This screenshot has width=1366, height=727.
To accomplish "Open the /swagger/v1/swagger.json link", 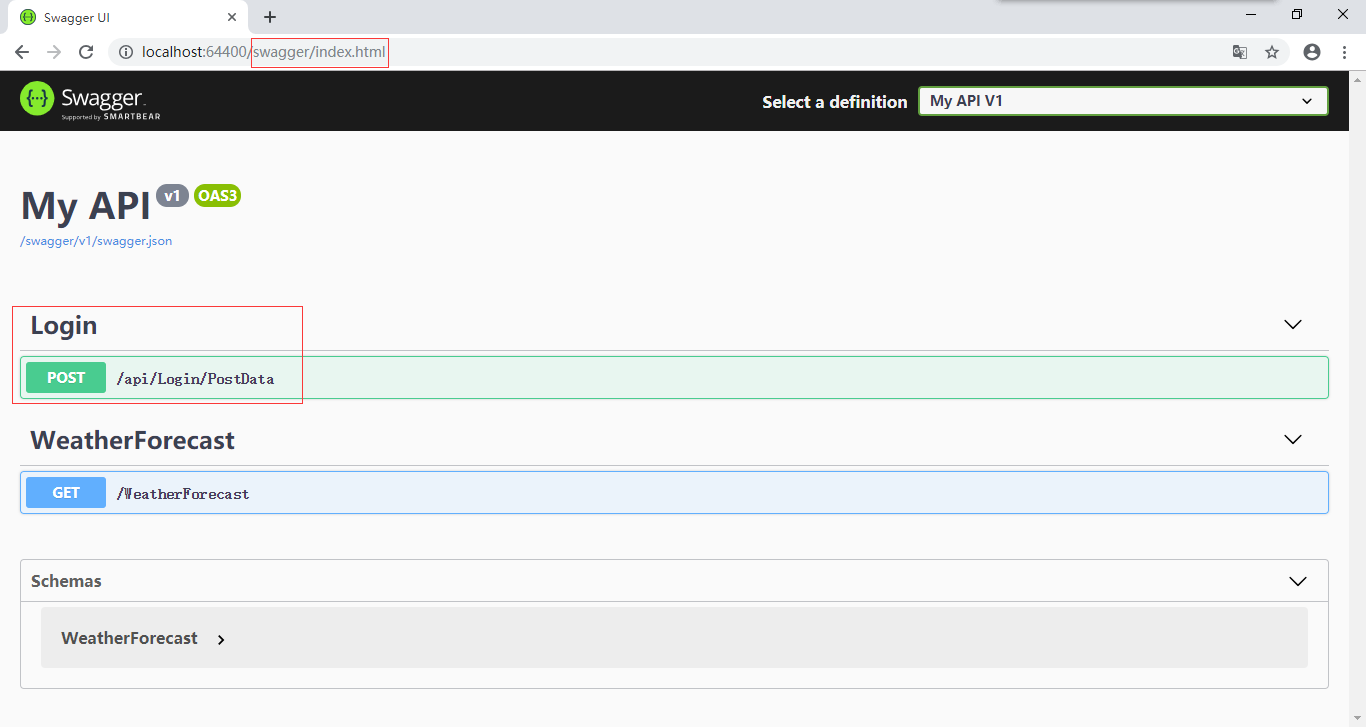I will point(96,241).
